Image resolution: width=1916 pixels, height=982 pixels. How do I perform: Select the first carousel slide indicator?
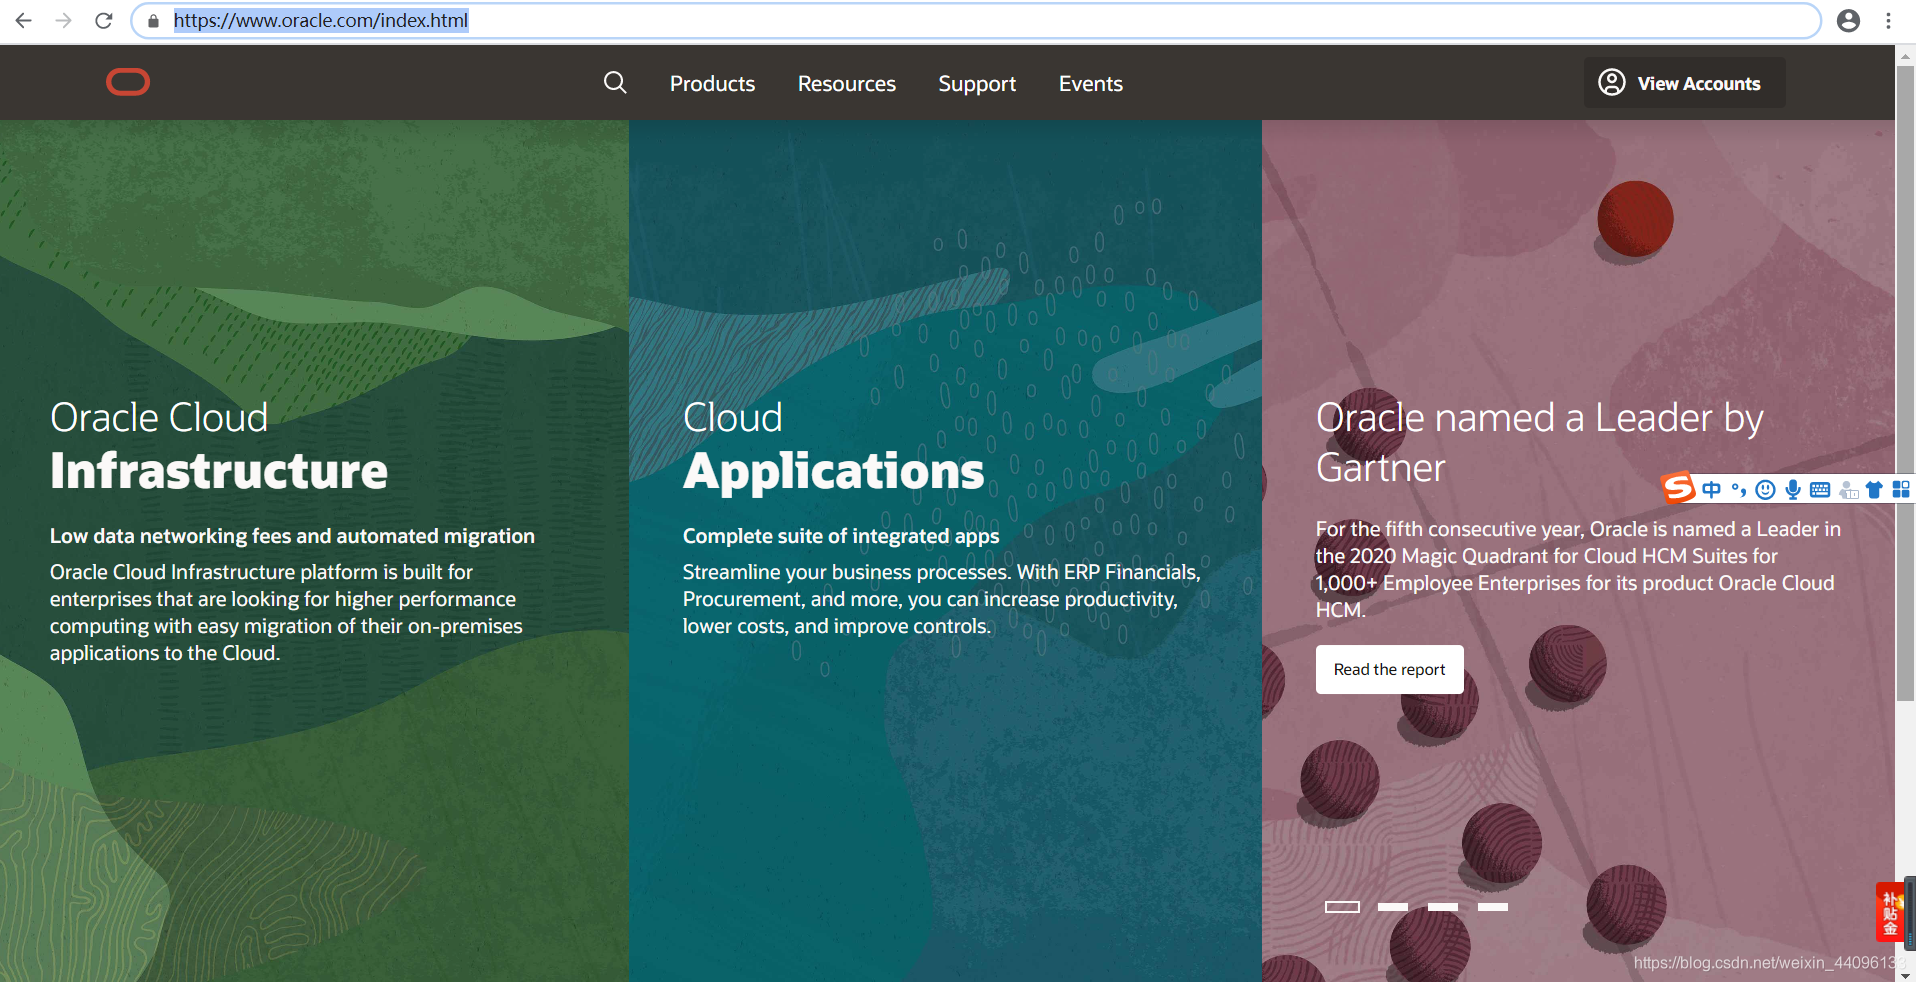pyautogui.click(x=1342, y=907)
